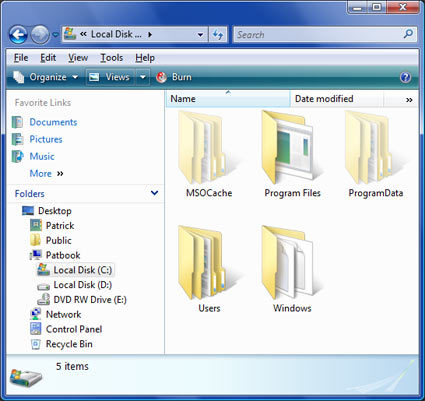Click the Network icon in tree
Image resolution: width=425 pixels, height=401 pixels.
coord(36,314)
